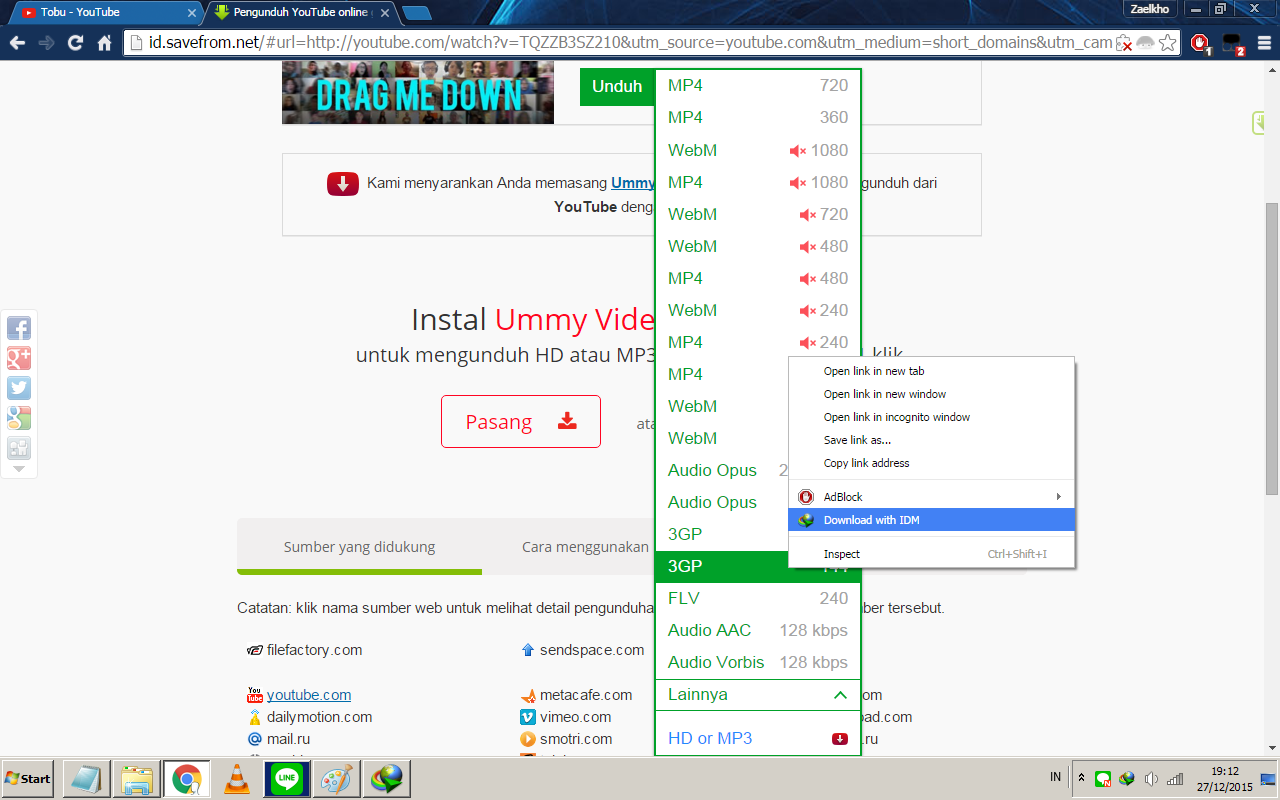Click the Facebook share icon

pos(19,328)
